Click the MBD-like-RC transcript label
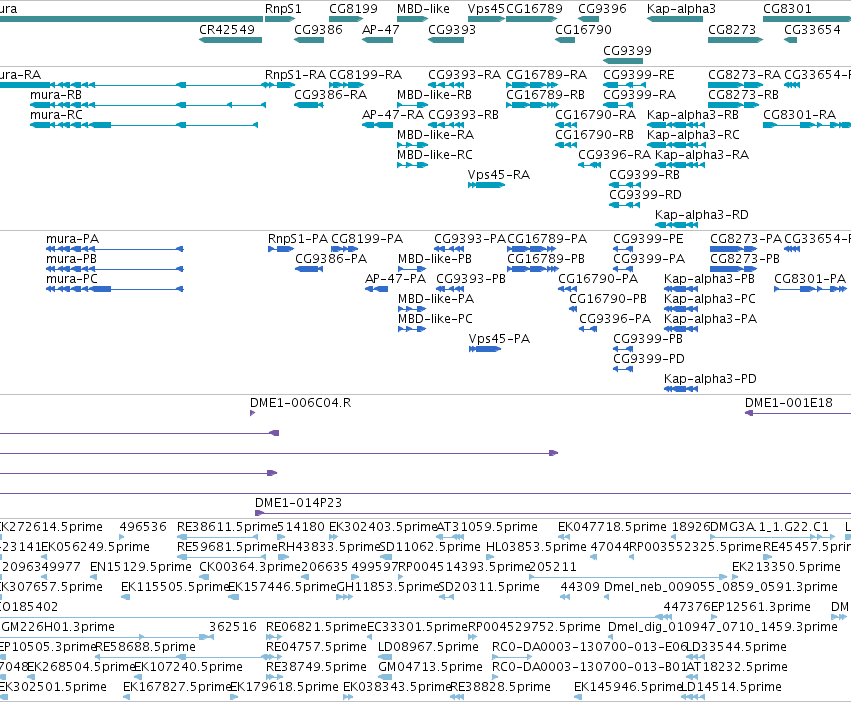The height and width of the screenshot is (702, 851). (435, 155)
